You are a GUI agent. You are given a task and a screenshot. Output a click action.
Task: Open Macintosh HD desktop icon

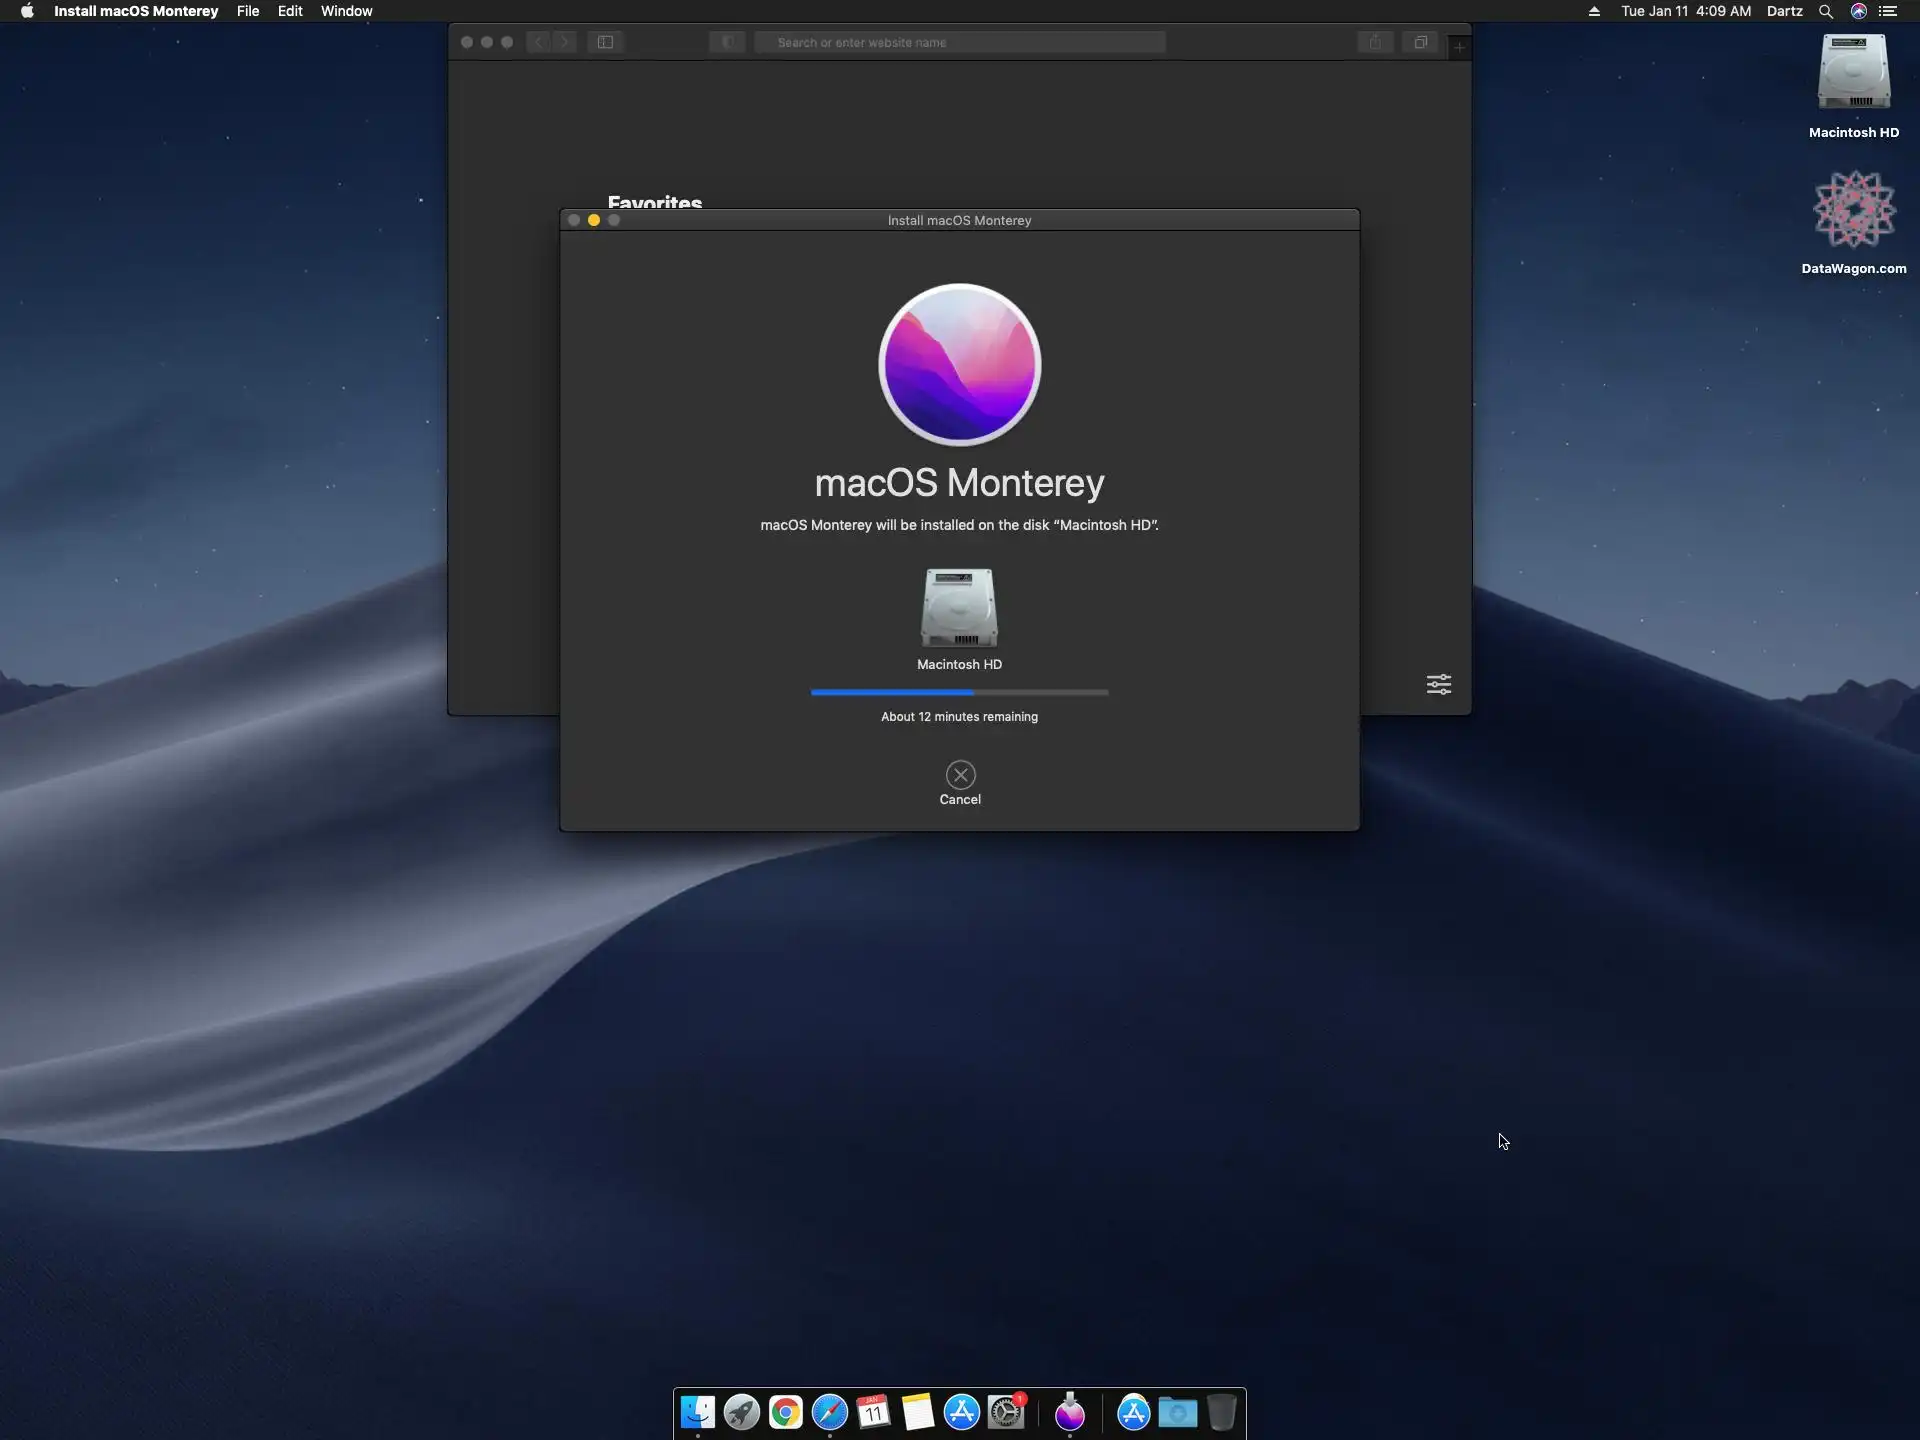click(x=1853, y=74)
